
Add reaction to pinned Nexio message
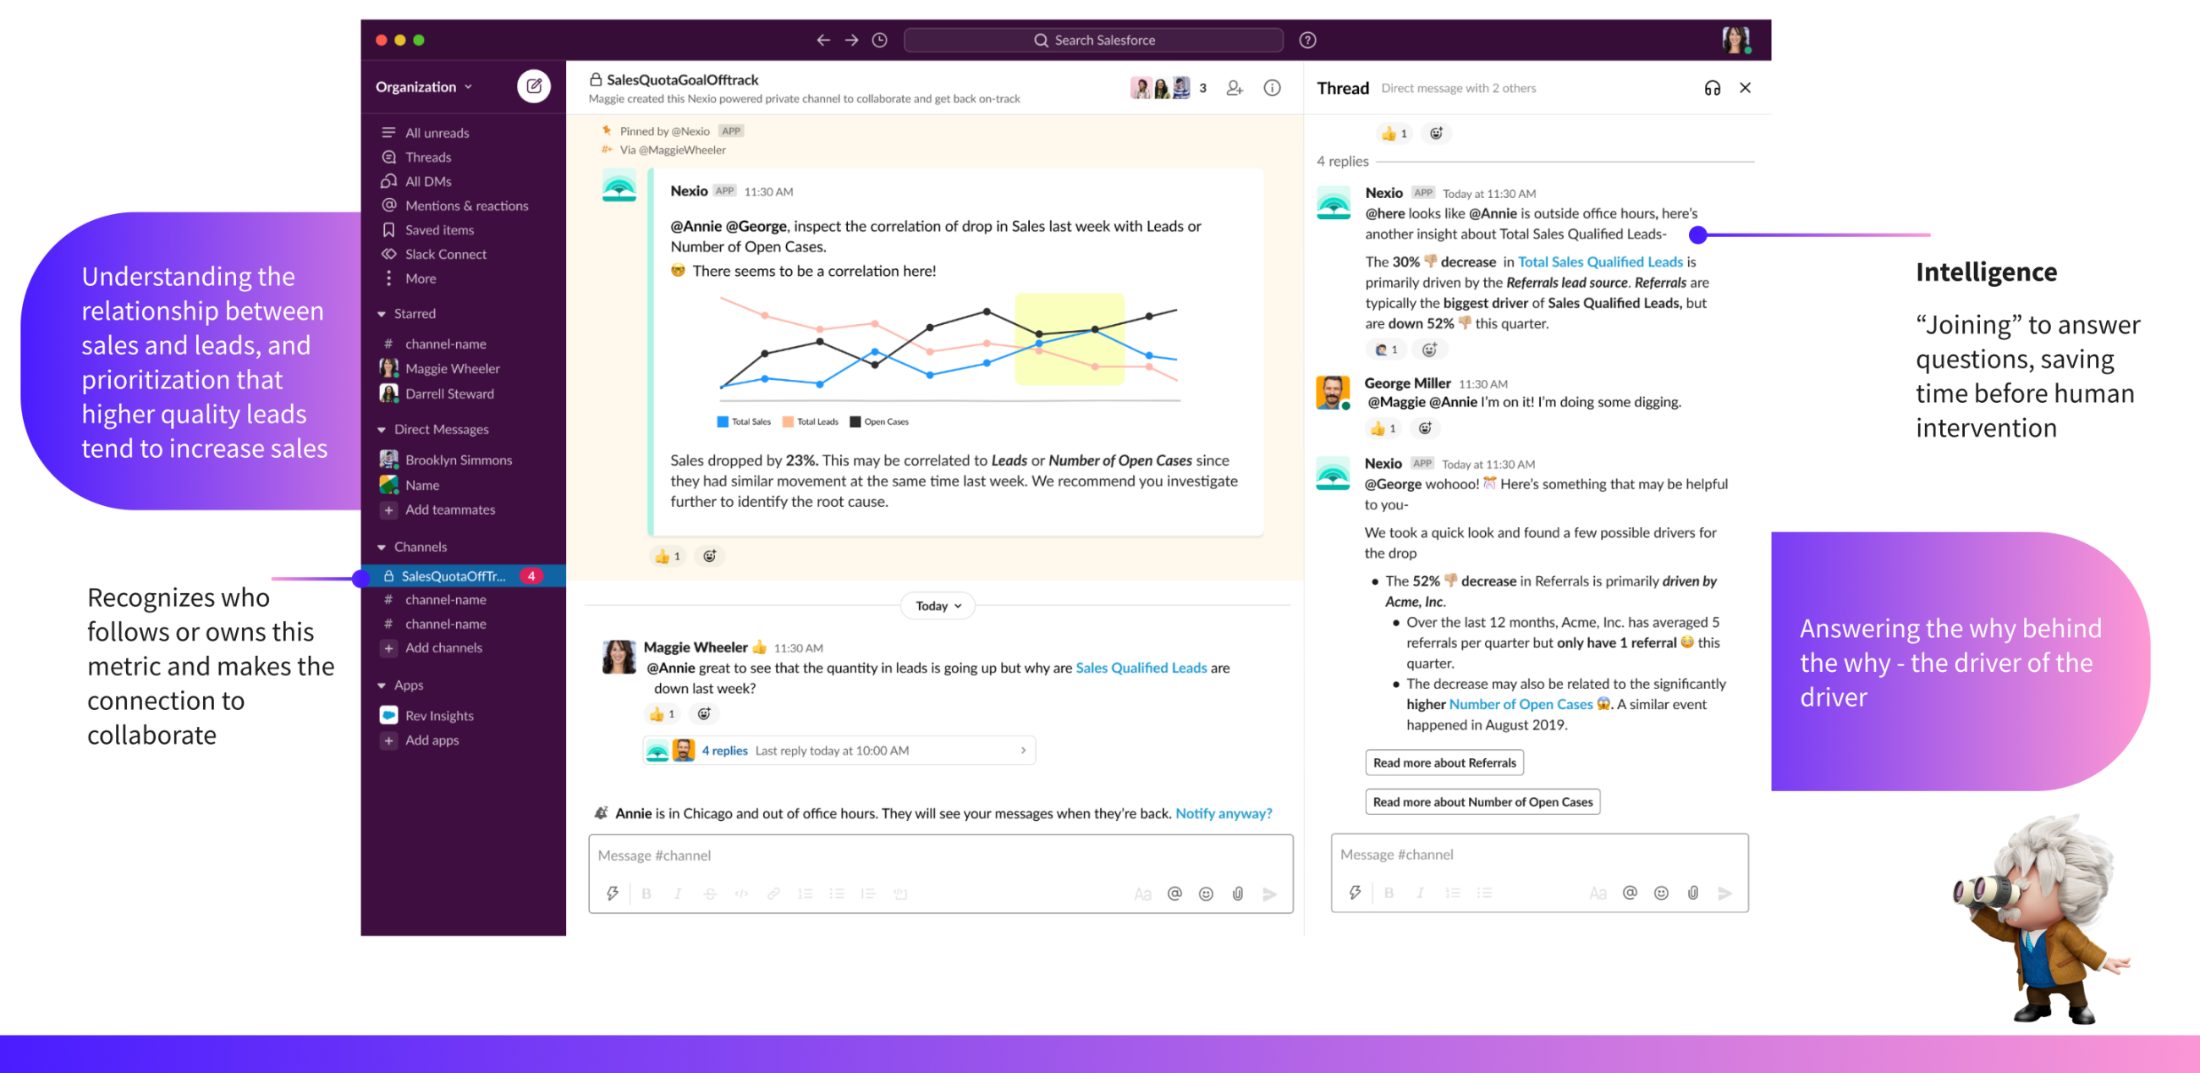pyautogui.click(x=709, y=556)
